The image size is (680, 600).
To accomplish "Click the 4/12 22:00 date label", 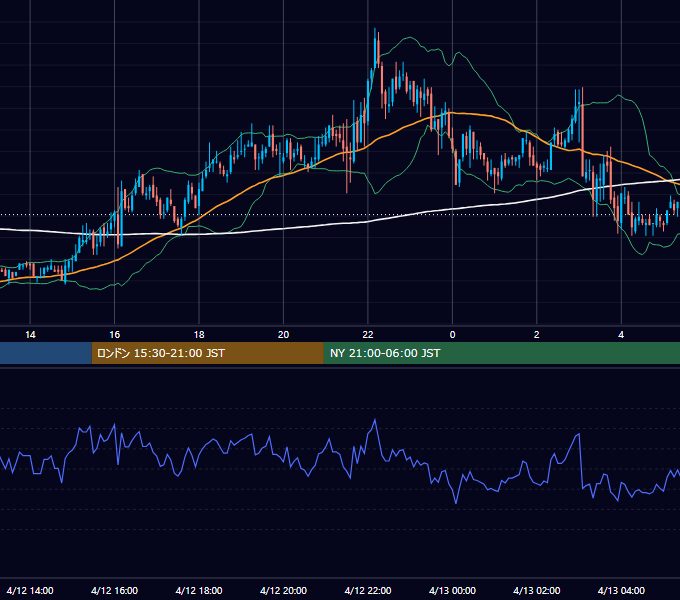I will 368,590.
